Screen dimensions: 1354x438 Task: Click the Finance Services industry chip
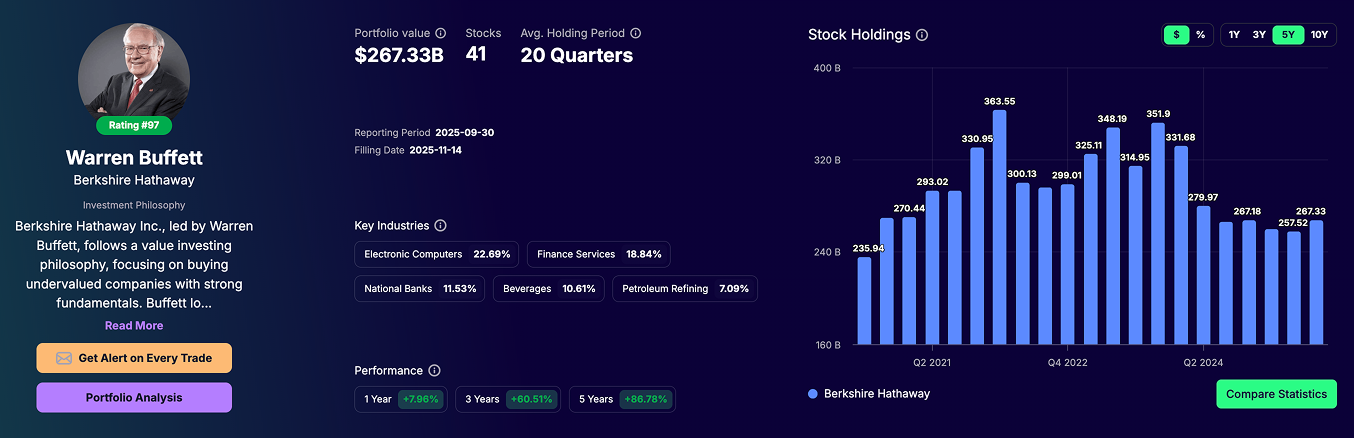click(599, 254)
